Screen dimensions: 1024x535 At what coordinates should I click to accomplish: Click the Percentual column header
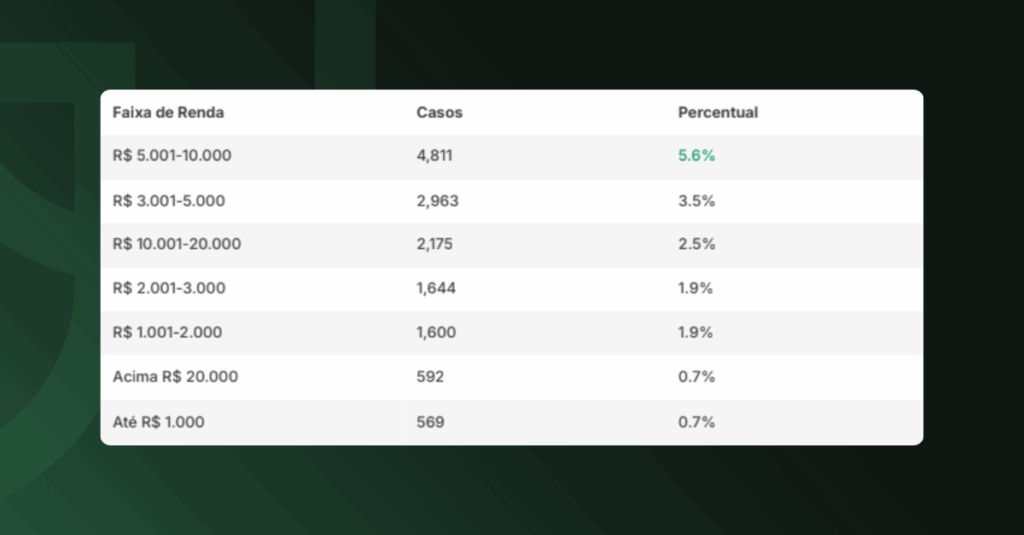(718, 113)
